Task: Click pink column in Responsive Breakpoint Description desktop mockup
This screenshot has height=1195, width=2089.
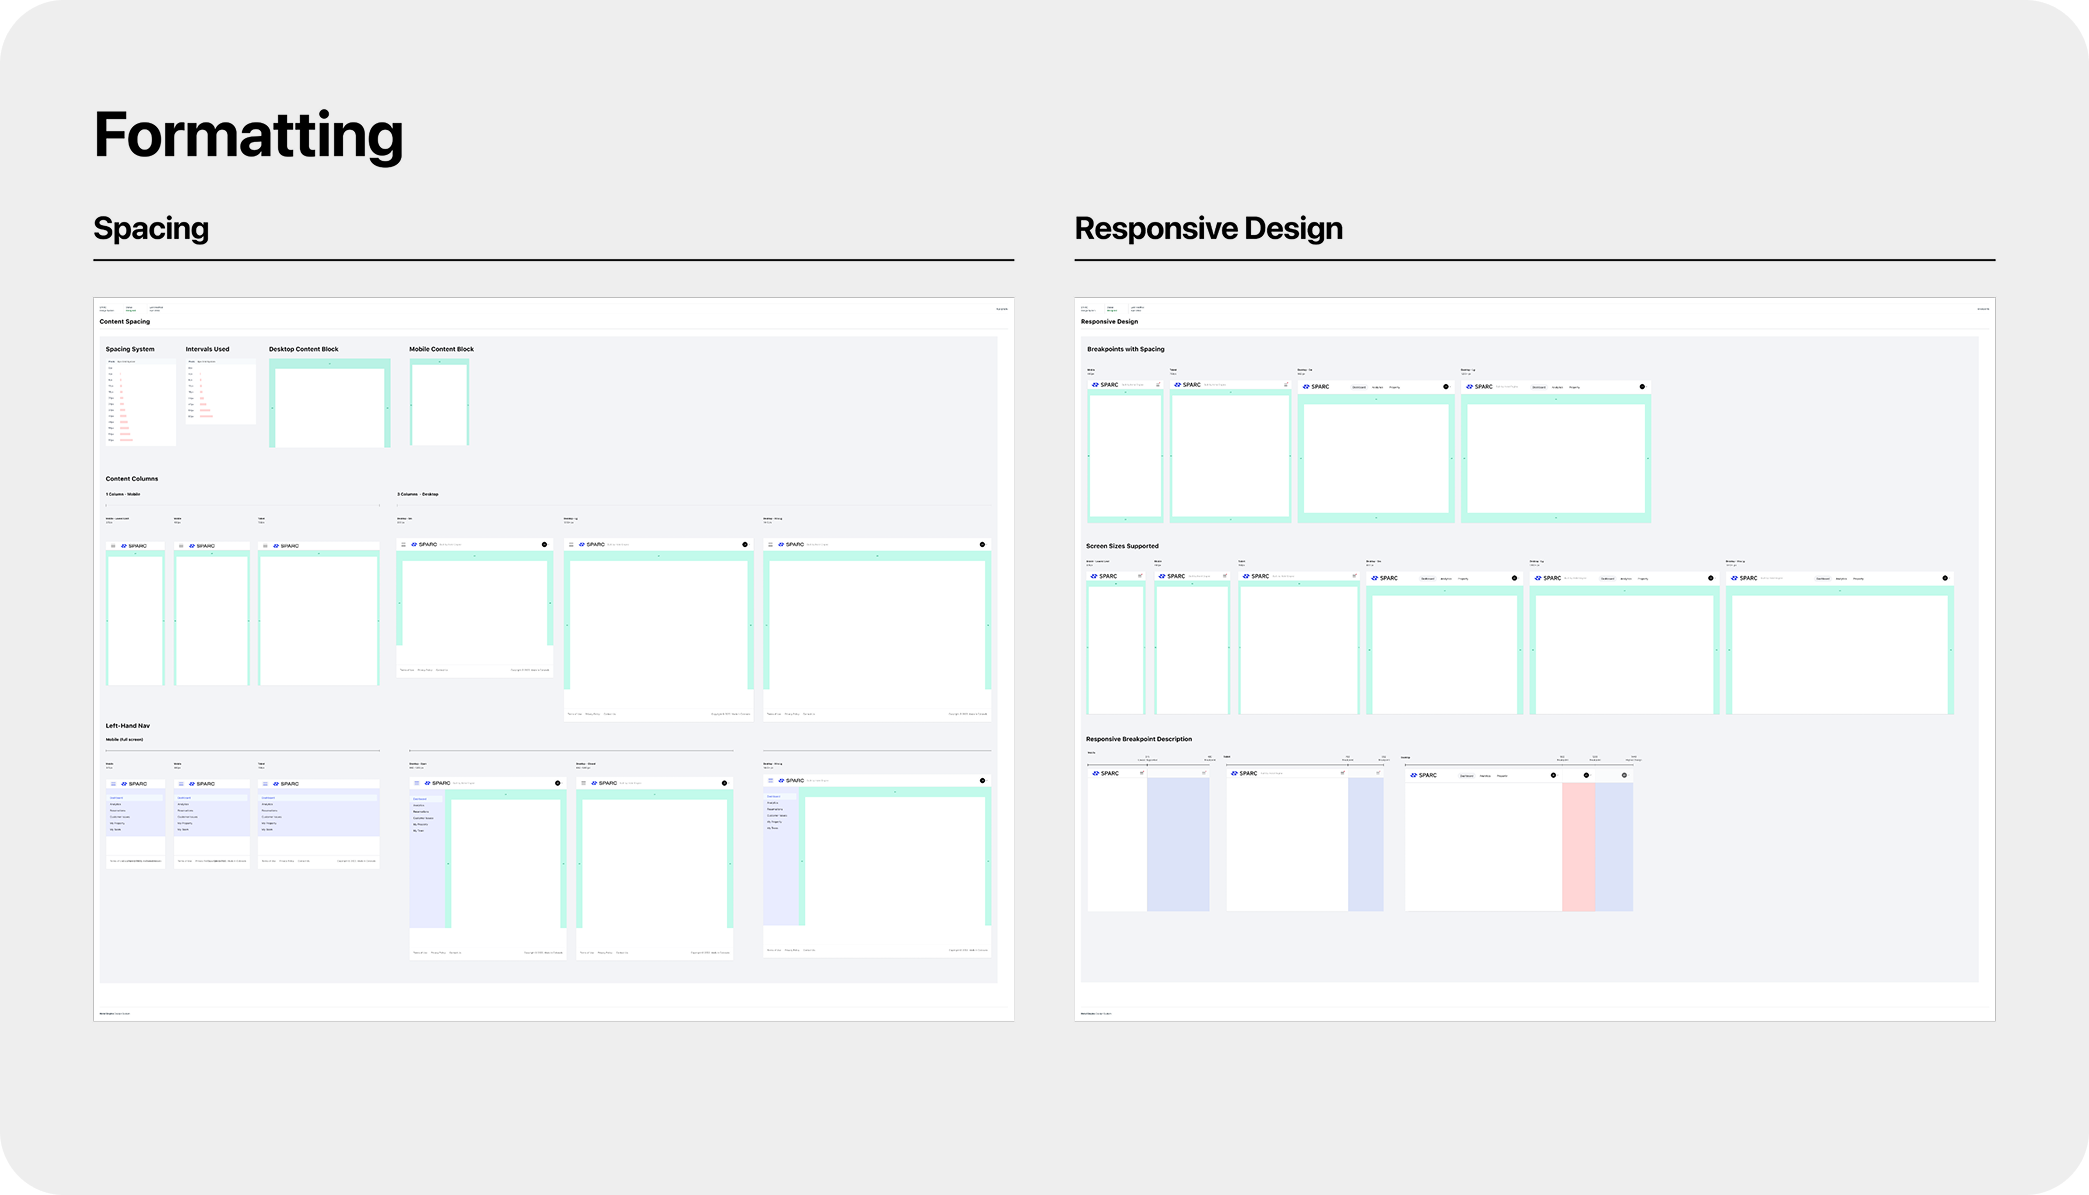Action: tap(1579, 847)
